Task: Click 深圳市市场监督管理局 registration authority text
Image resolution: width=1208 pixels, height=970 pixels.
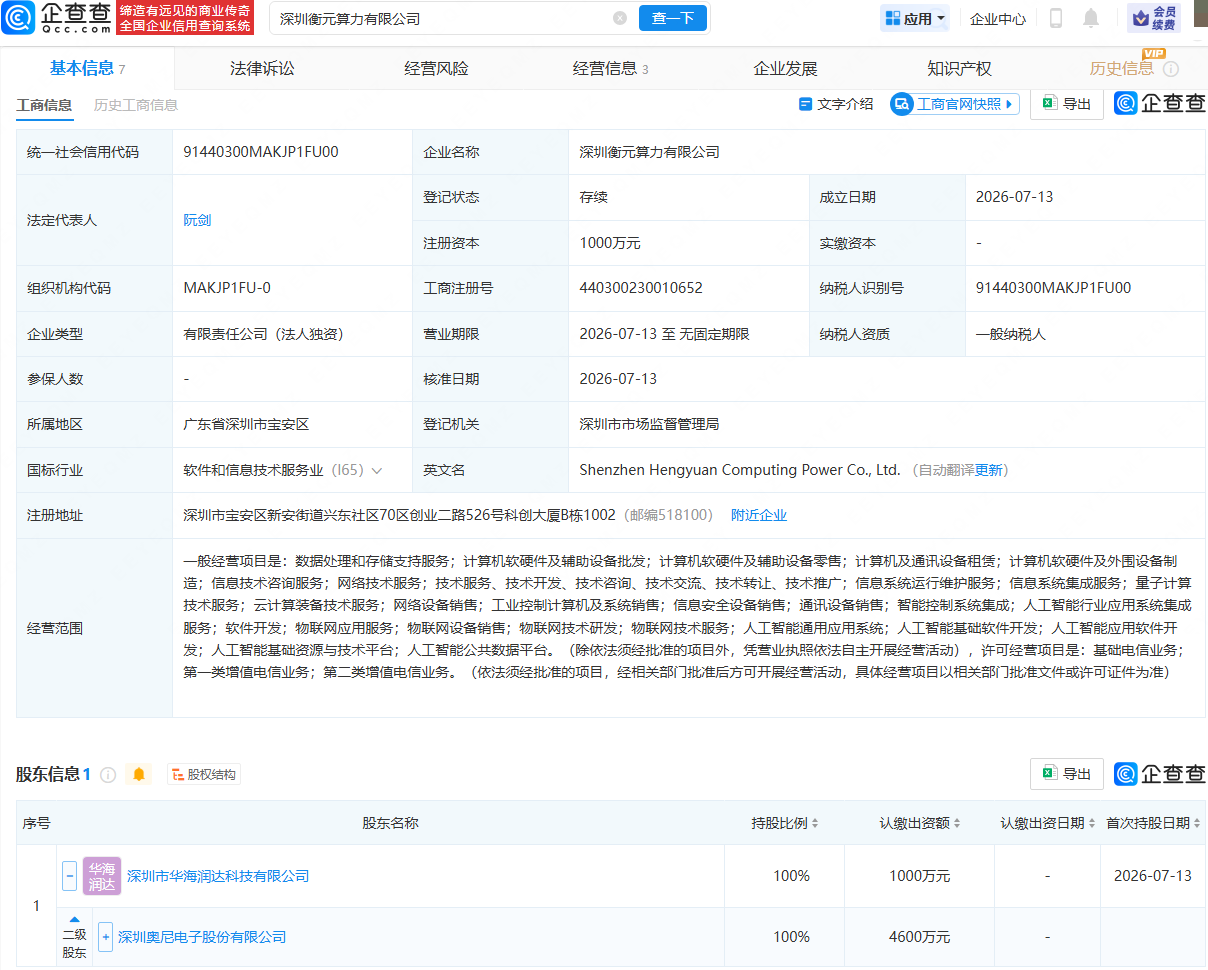Action: tap(649, 424)
